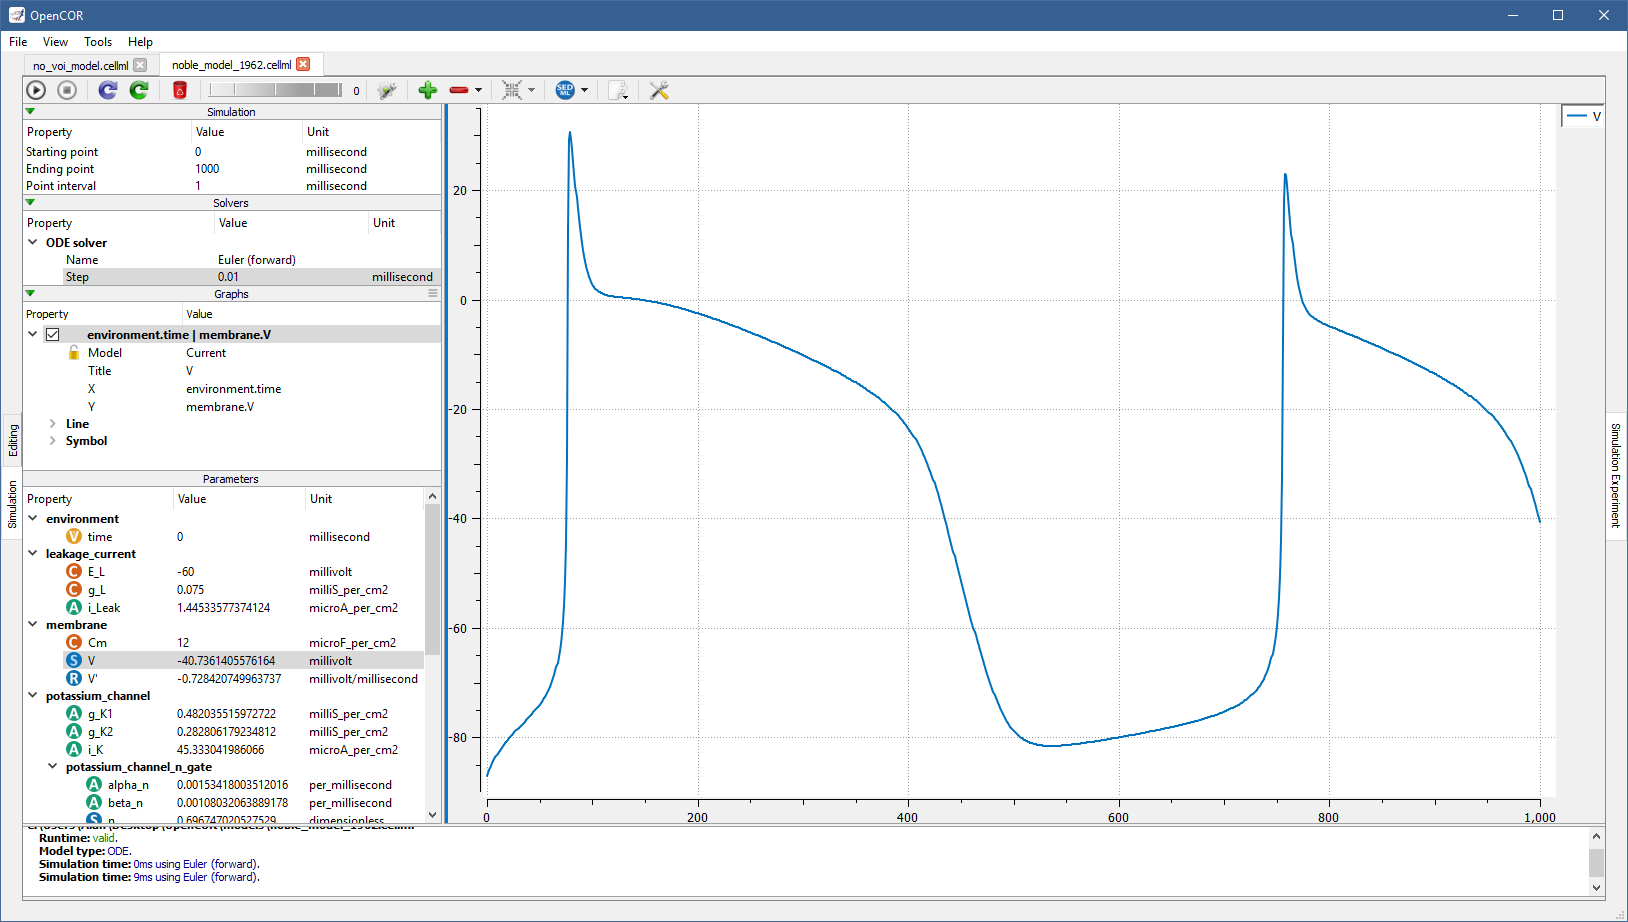1628x922 pixels.
Task: Click the development mode wand icon
Action: click(387, 90)
